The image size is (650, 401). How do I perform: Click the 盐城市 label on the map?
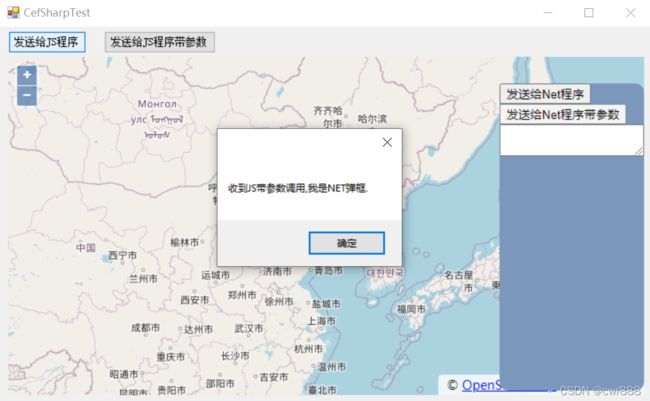(326, 304)
